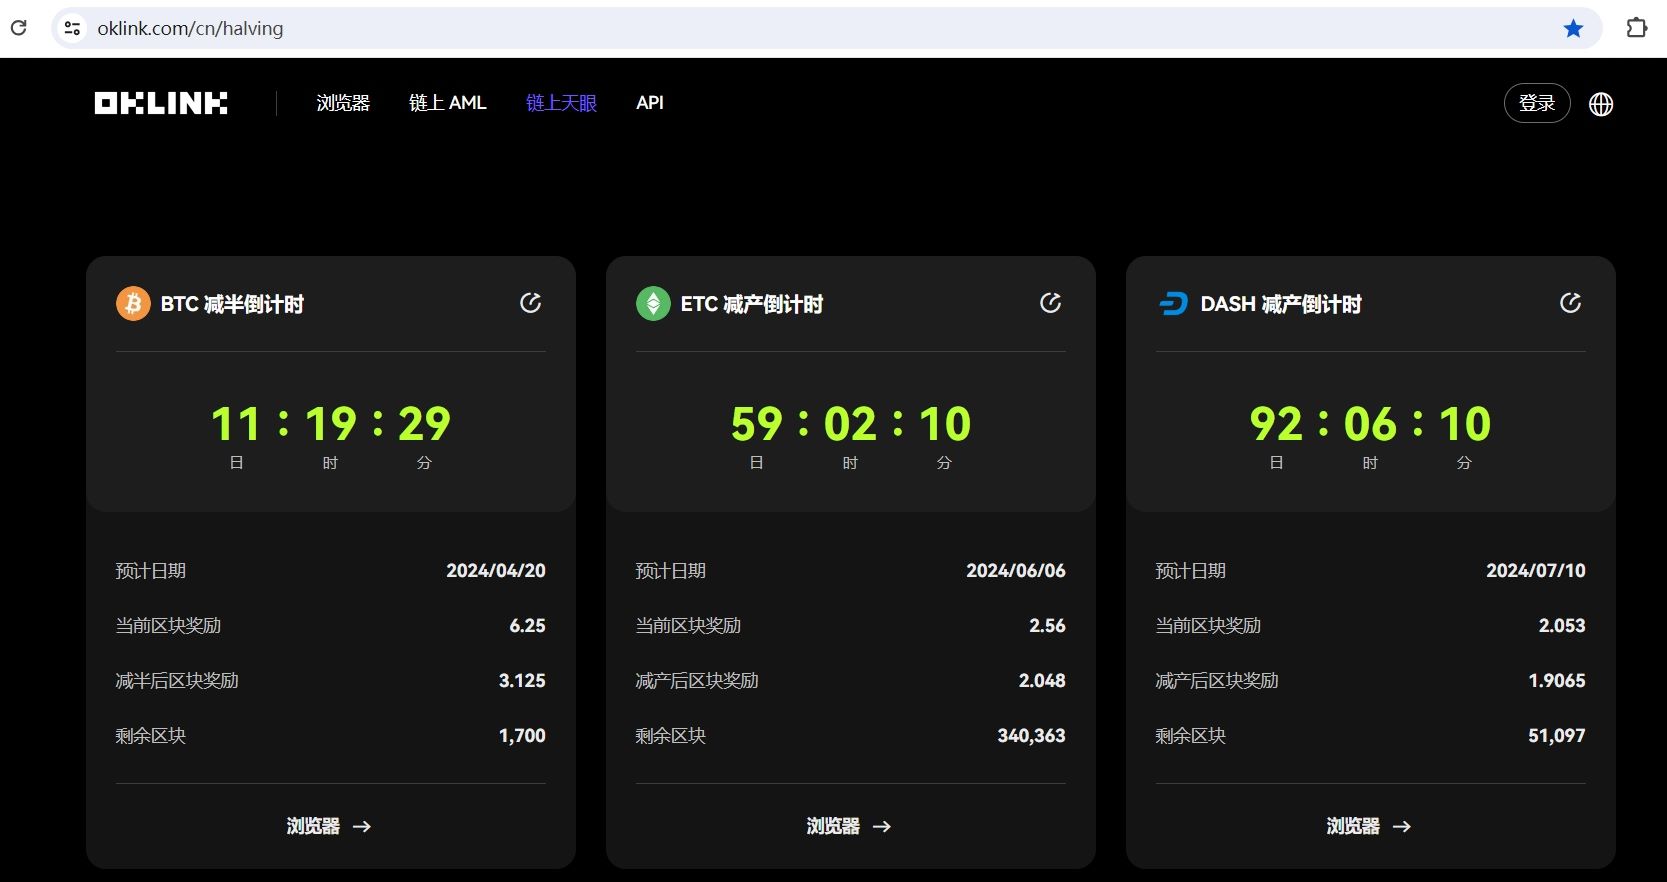Click arrow icon beside ETC 浏览器 link
This screenshot has width=1667, height=882.
882,826
